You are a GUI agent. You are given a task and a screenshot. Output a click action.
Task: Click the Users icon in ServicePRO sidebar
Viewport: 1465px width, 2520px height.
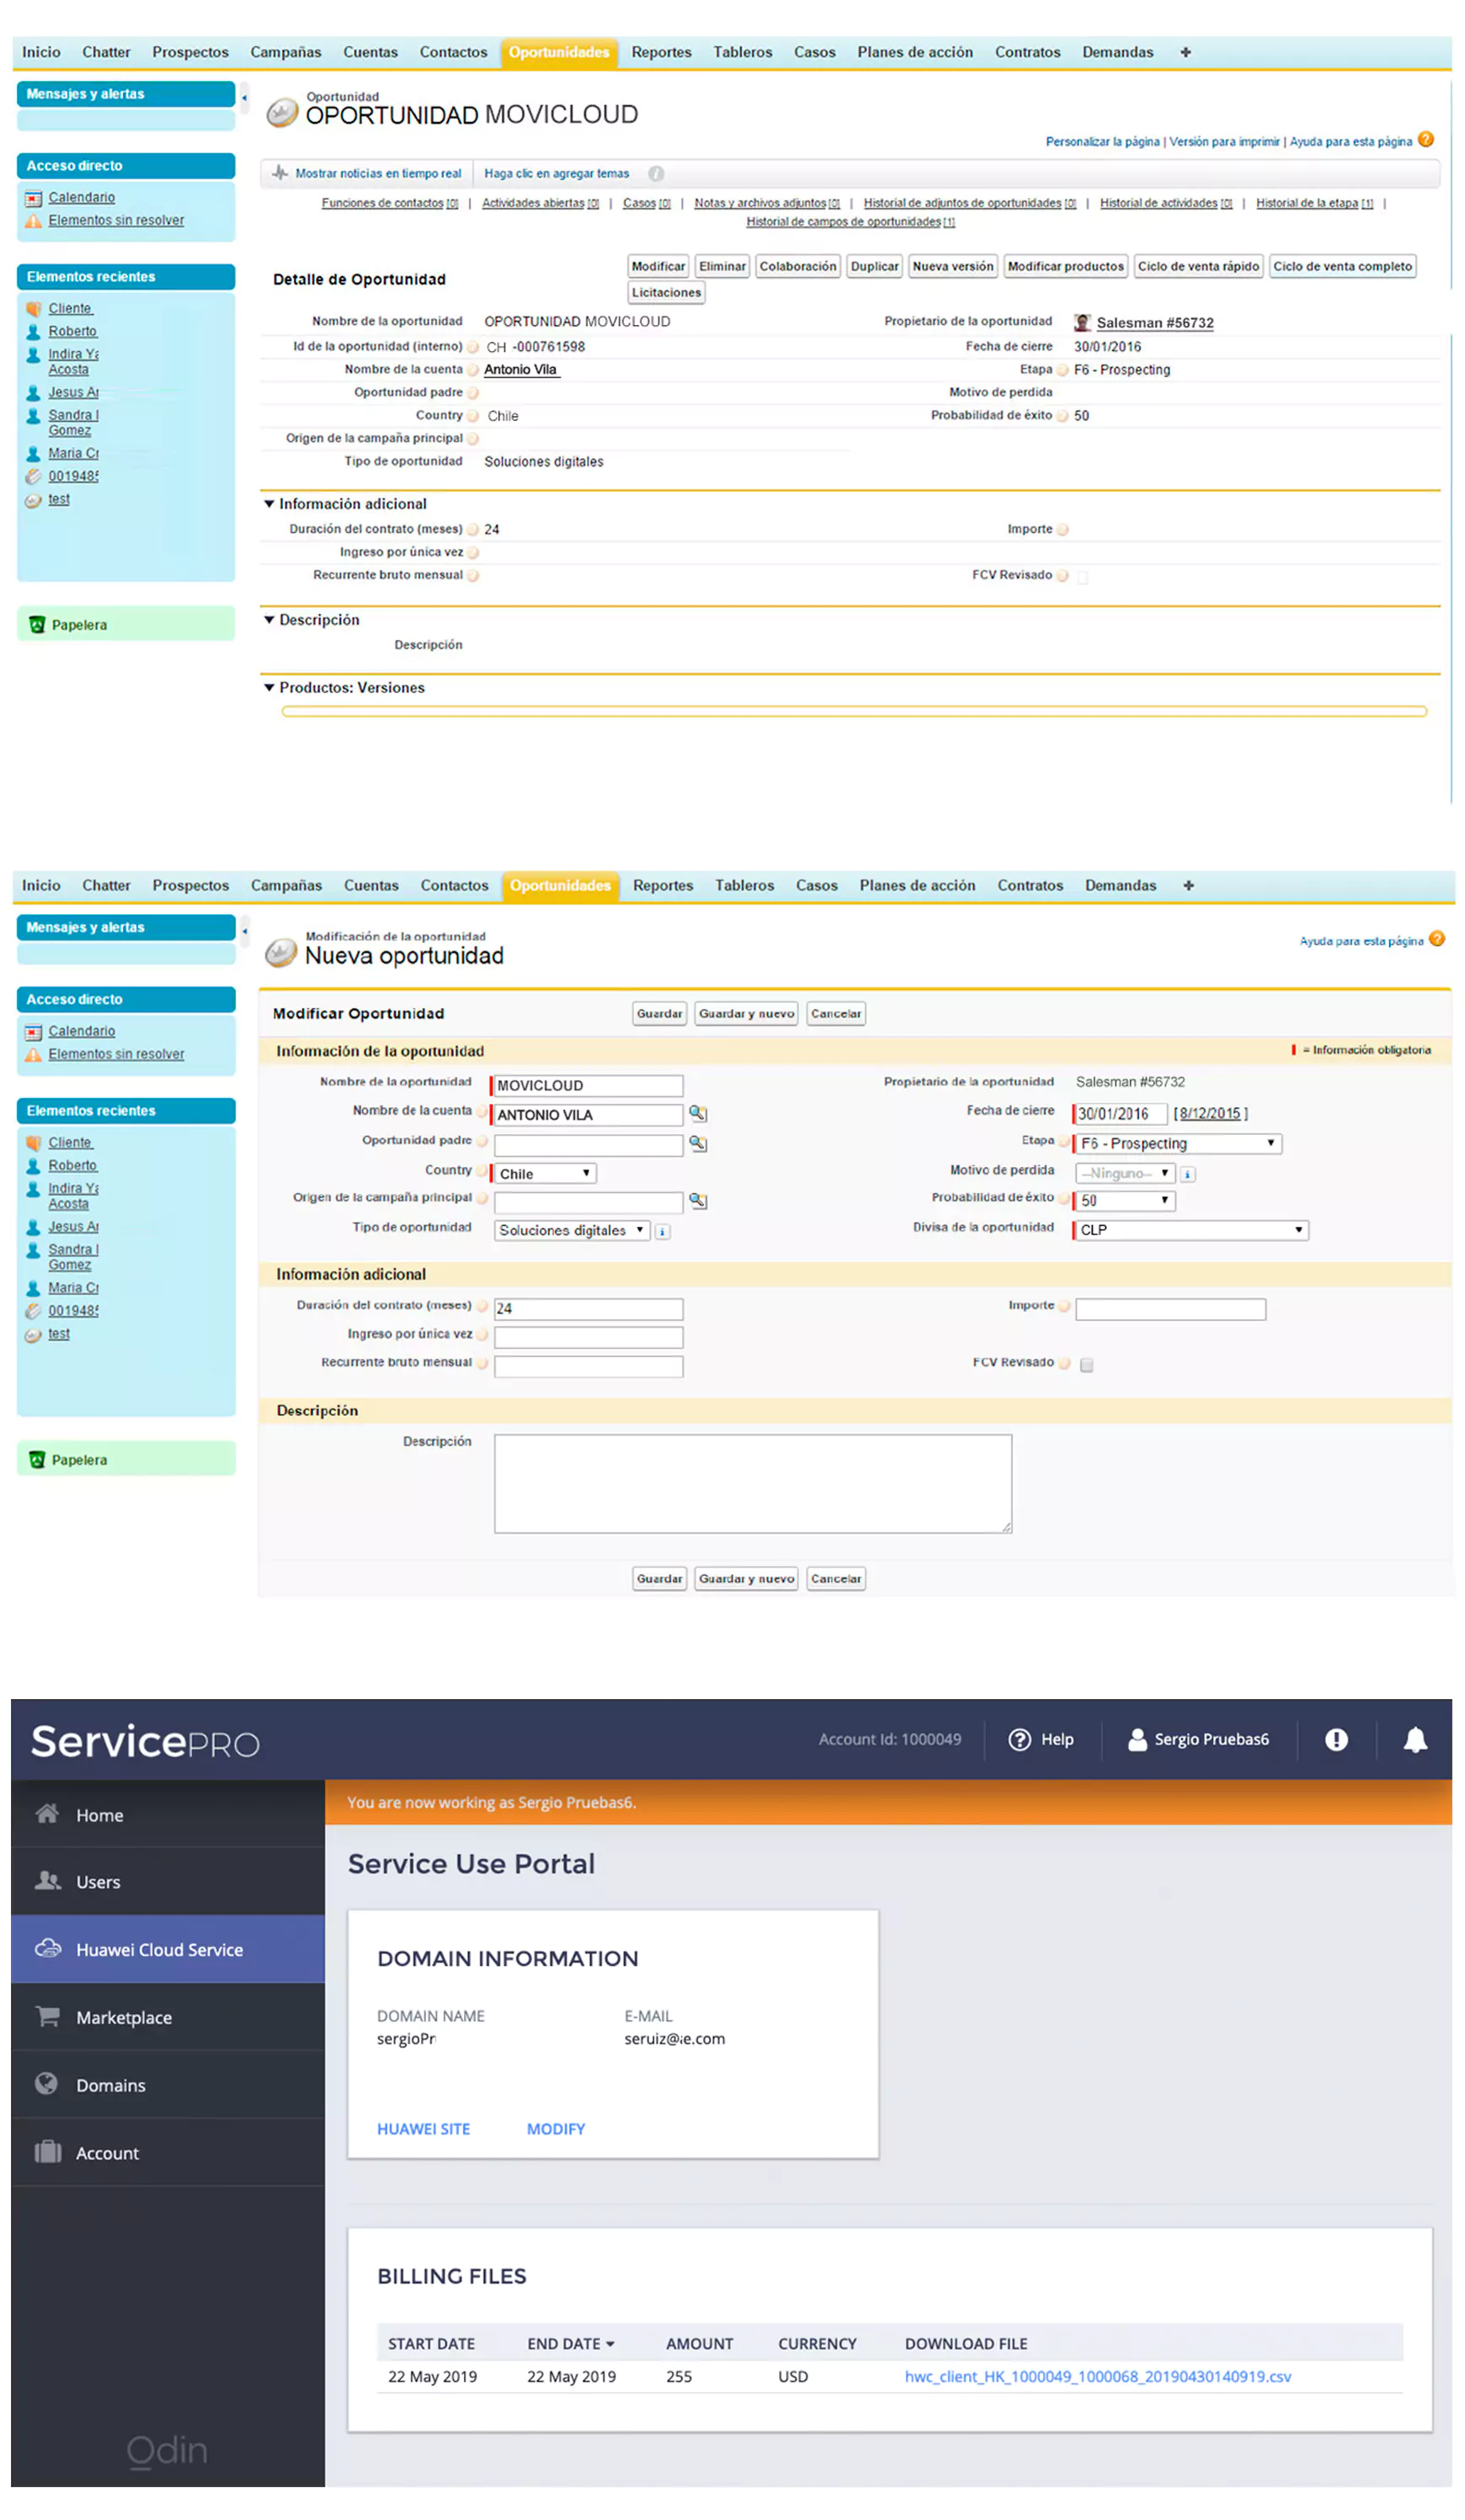coord(47,1880)
